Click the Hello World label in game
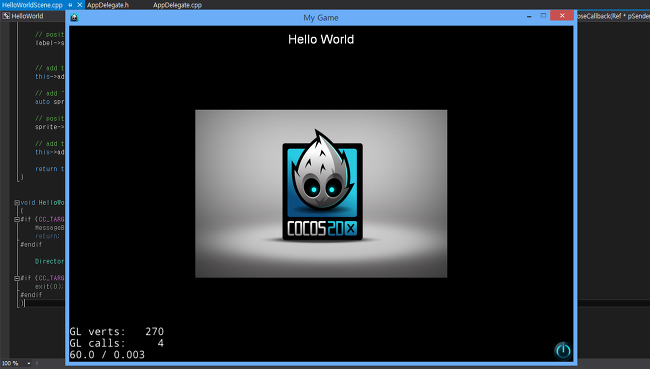650x369 pixels. click(x=321, y=39)
